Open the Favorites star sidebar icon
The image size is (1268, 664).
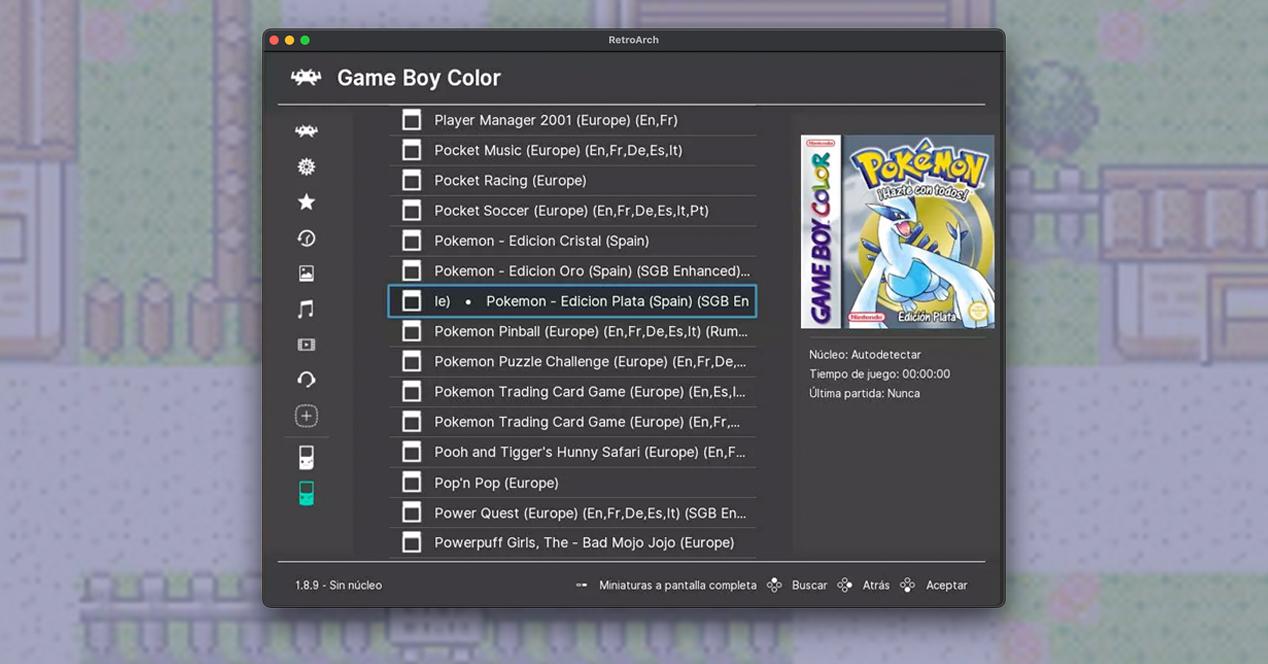pos(306,202)
